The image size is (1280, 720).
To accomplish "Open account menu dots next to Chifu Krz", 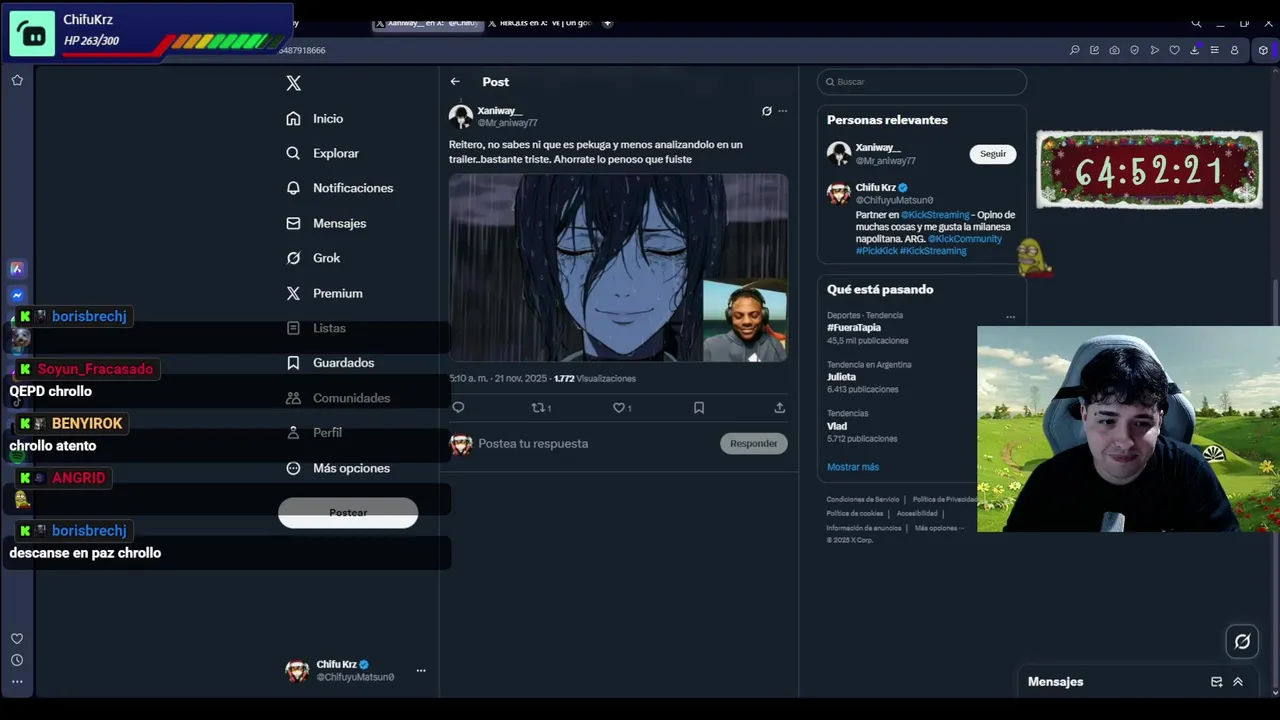I will (x=421, y=671).
